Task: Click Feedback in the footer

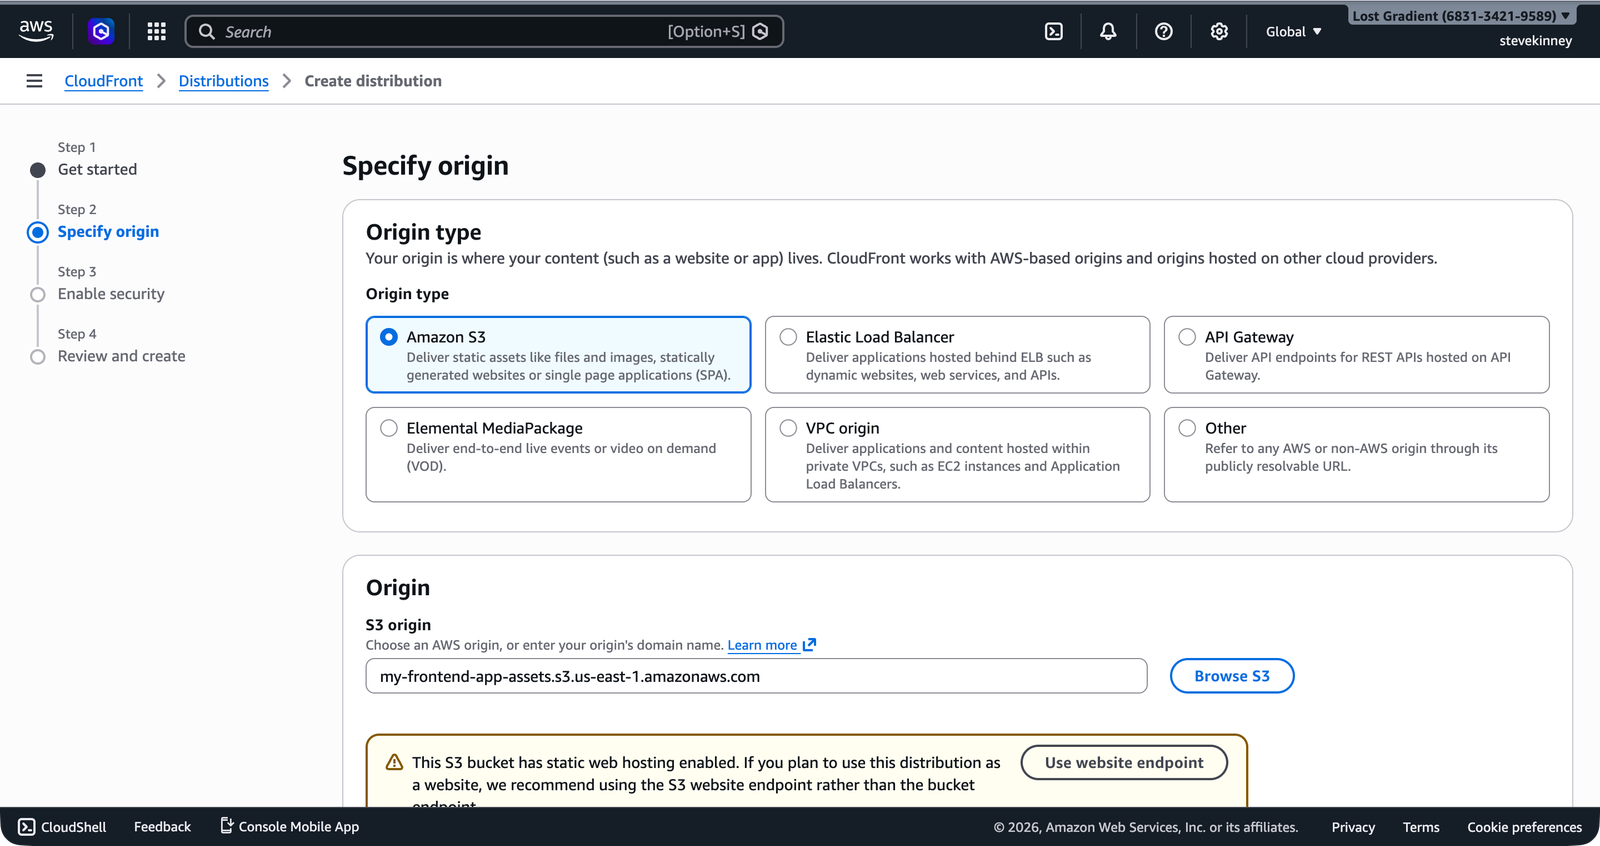Action: click(x=162, y=827)
